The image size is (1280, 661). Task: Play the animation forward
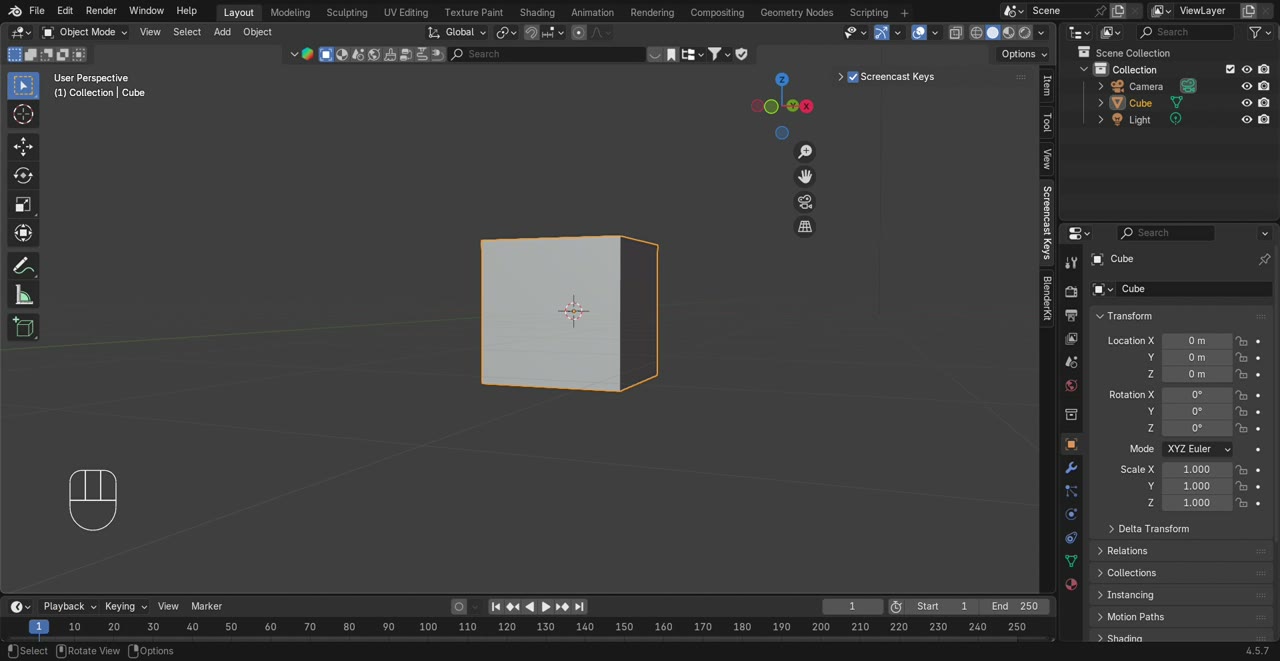545,607
